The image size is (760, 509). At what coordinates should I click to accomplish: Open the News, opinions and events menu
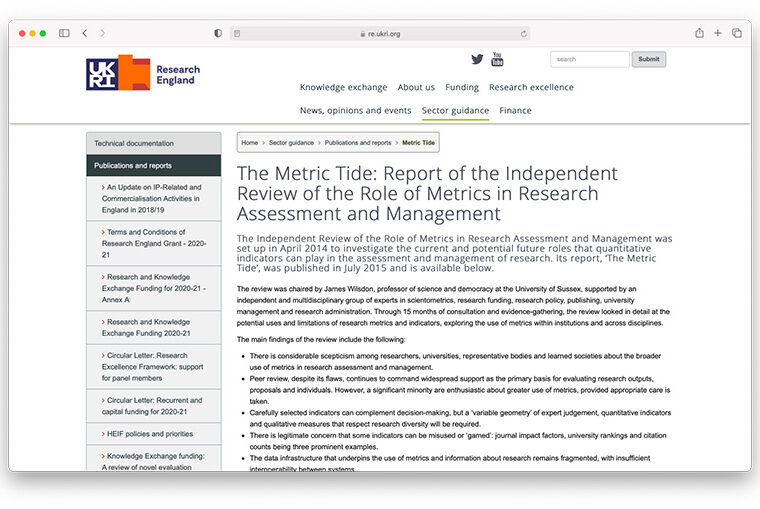click(355, 111)
